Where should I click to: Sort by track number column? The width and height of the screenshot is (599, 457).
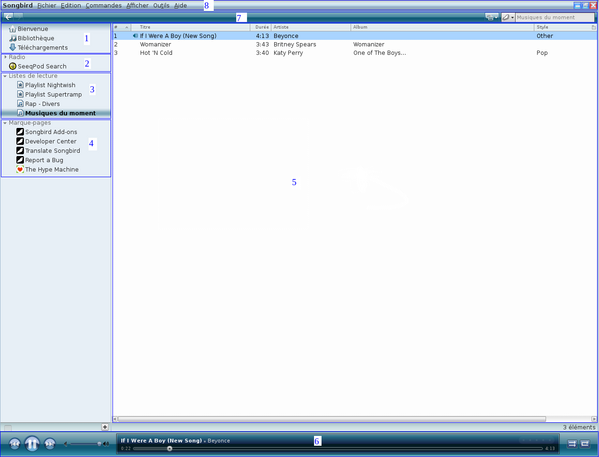coord(122,27)
